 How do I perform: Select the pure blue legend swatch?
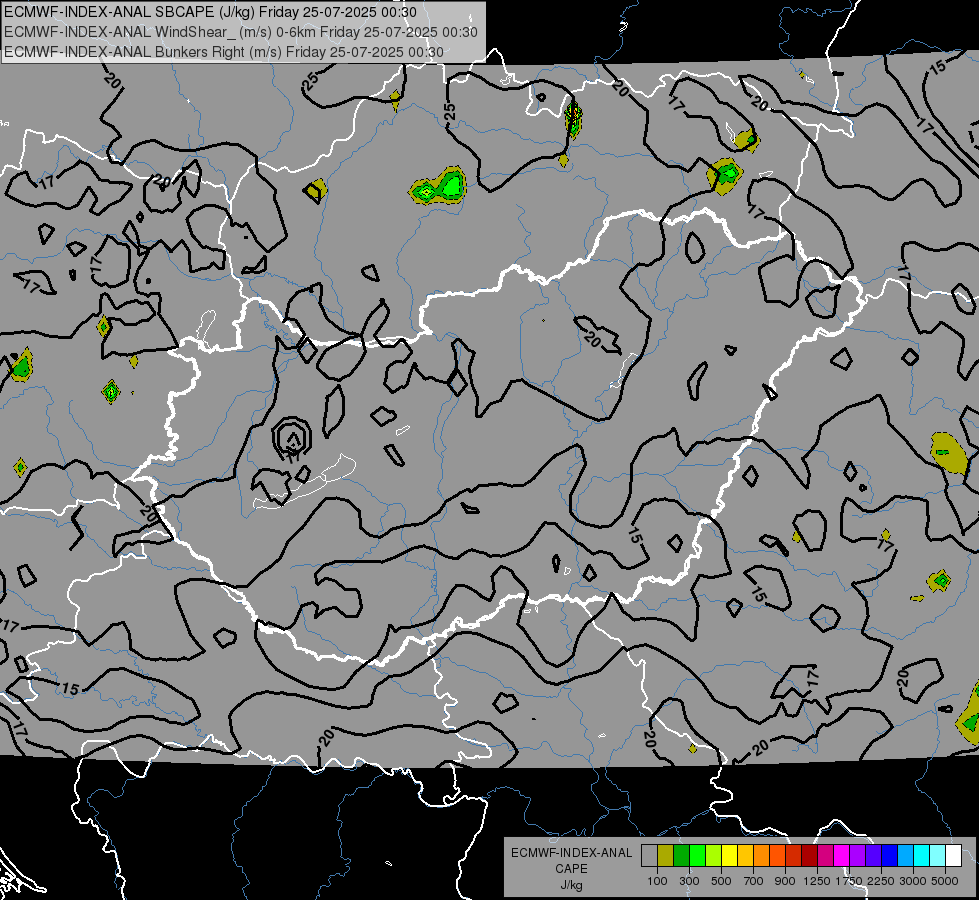click(890, 856)
